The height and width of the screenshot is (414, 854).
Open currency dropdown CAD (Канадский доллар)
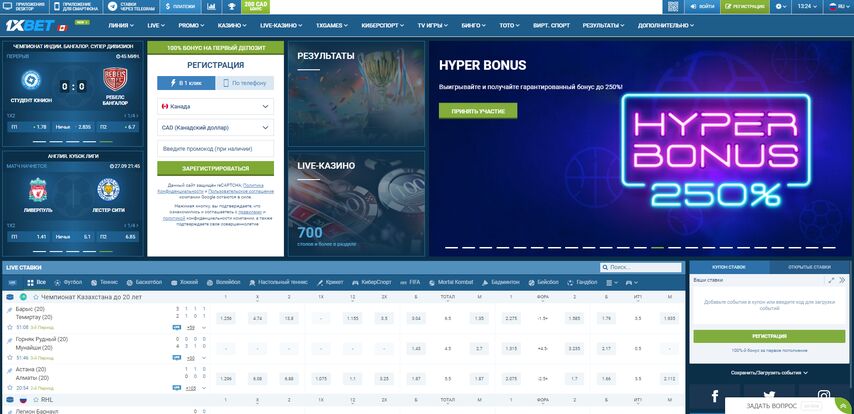coord(216,127)
